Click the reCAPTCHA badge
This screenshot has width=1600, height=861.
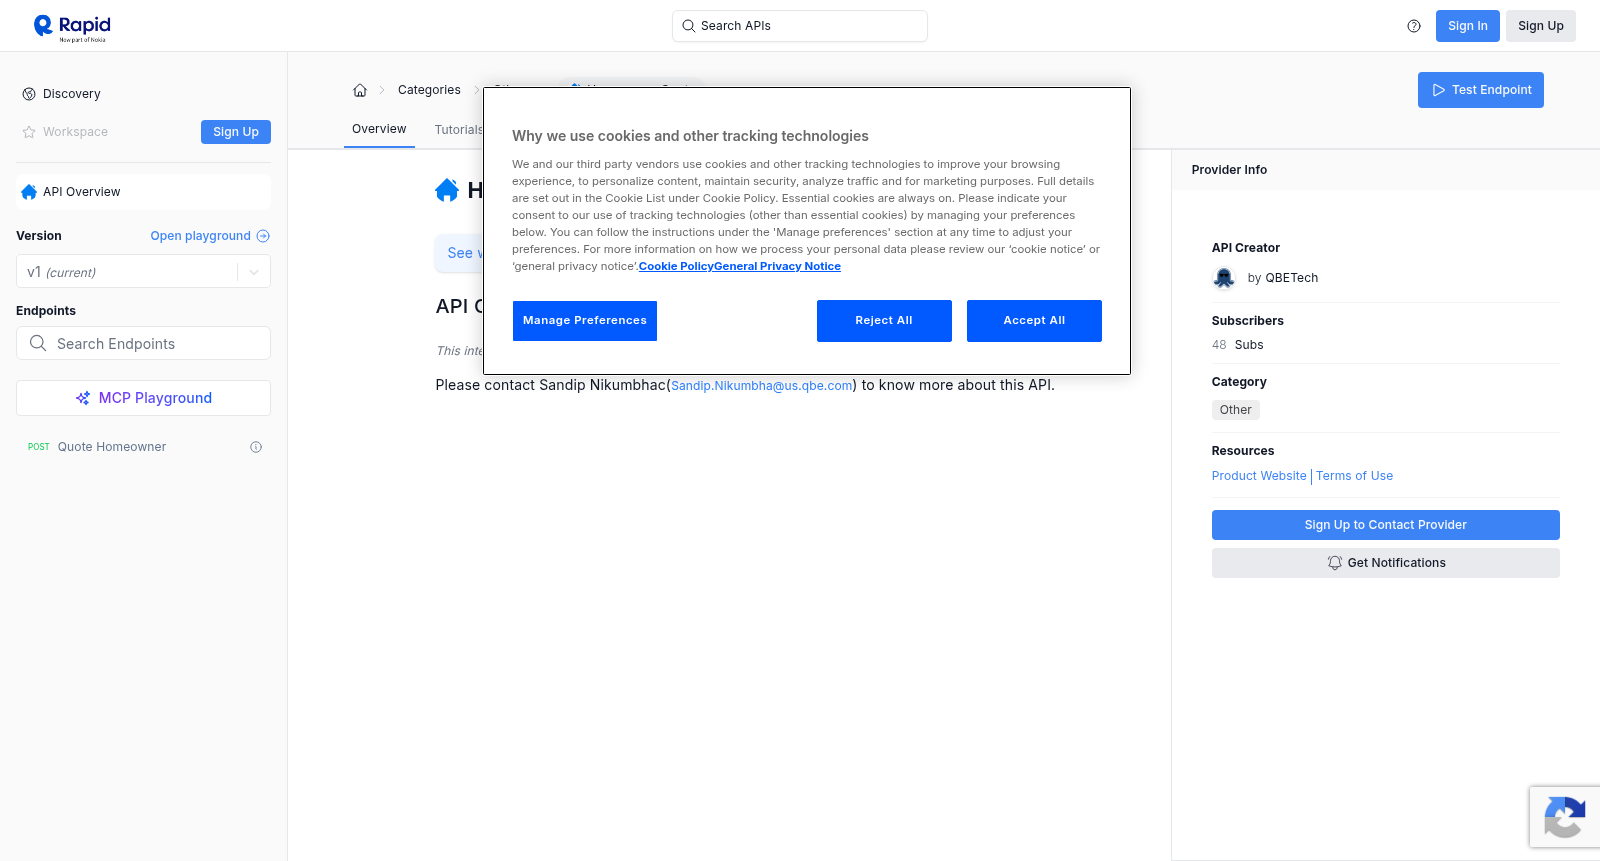1565,817
